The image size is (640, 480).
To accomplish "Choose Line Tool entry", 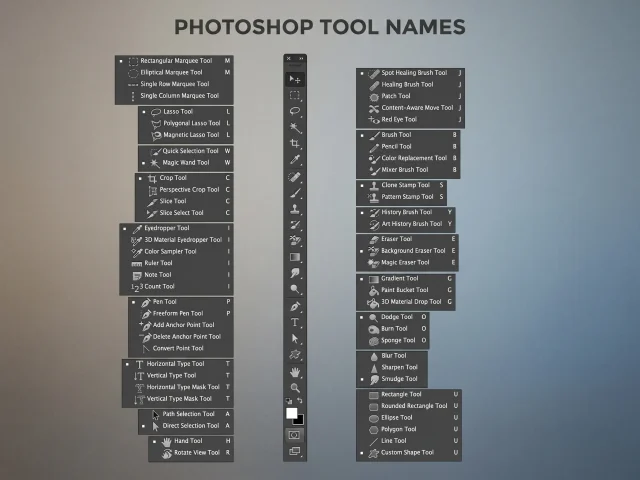I will [409, 441].
